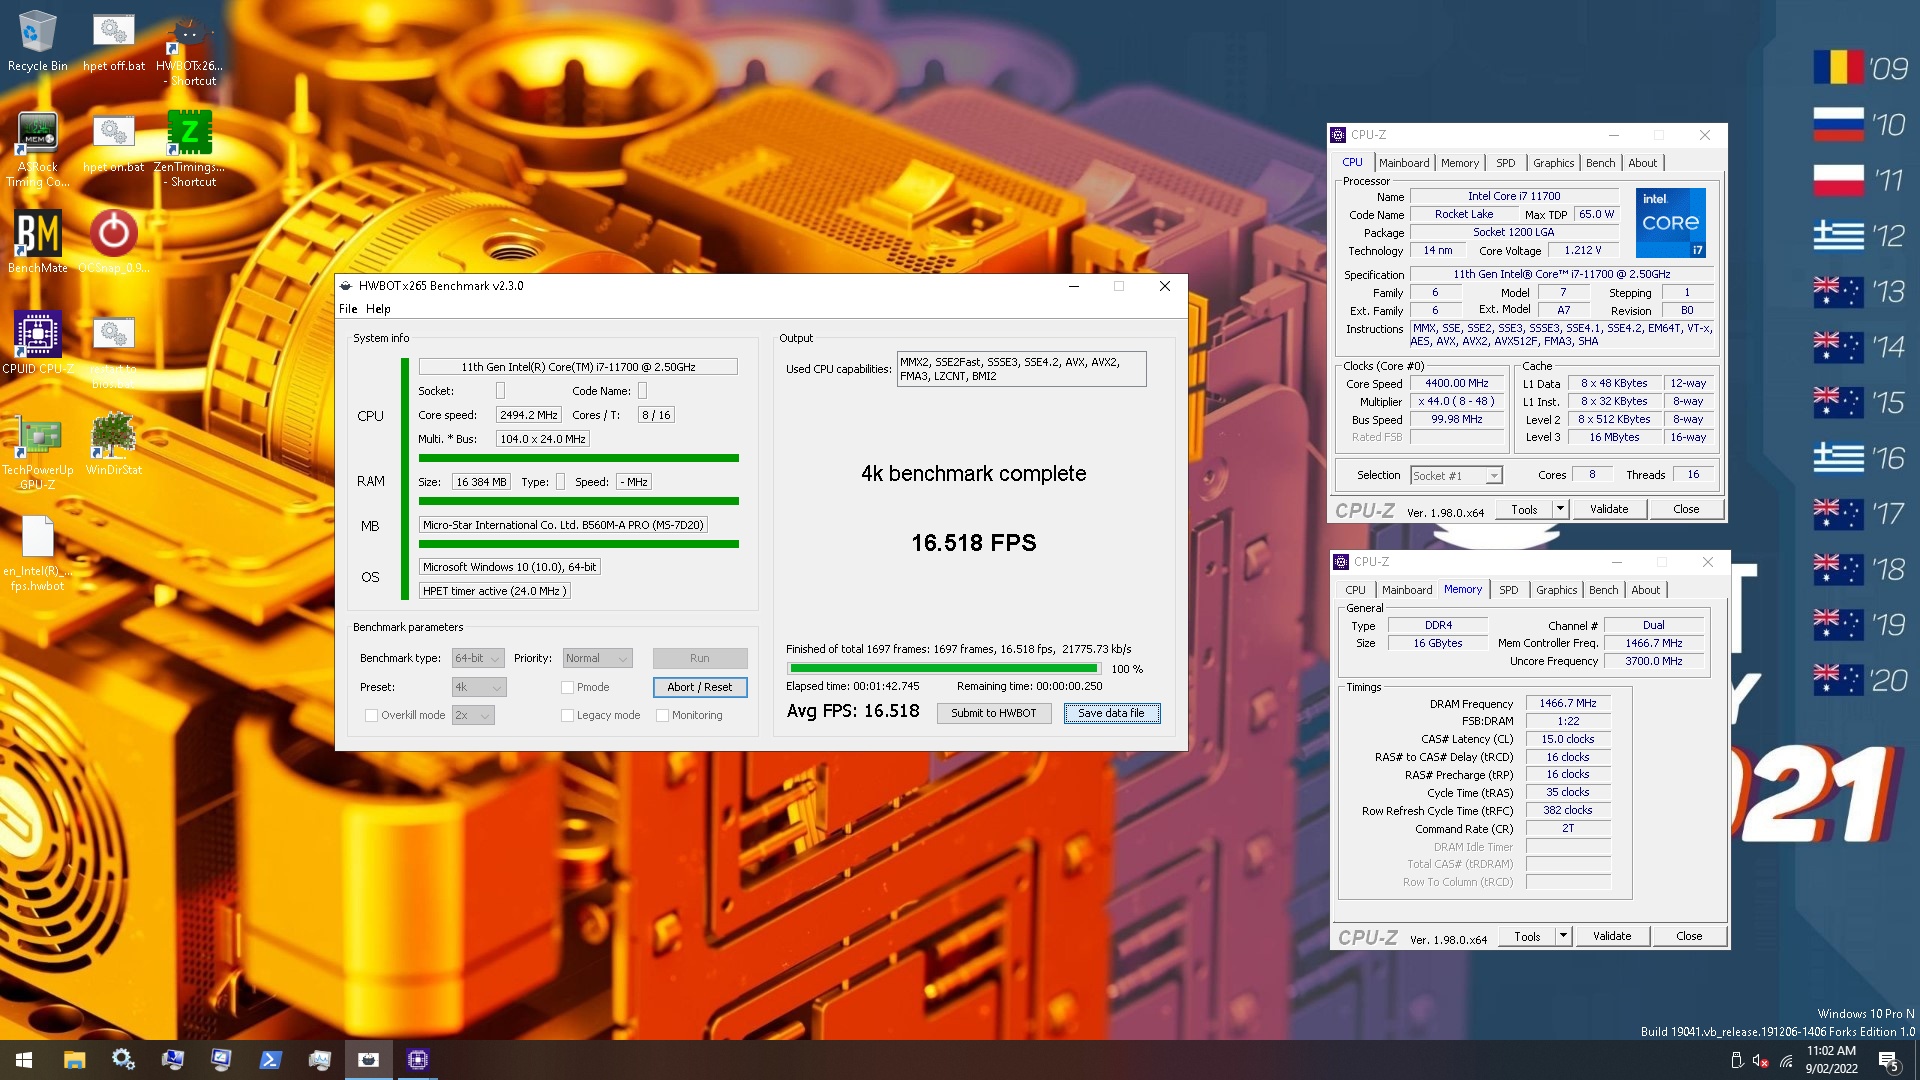Click the network tray icon
The image size is (1920, 1080).
pos(1786,1060)
